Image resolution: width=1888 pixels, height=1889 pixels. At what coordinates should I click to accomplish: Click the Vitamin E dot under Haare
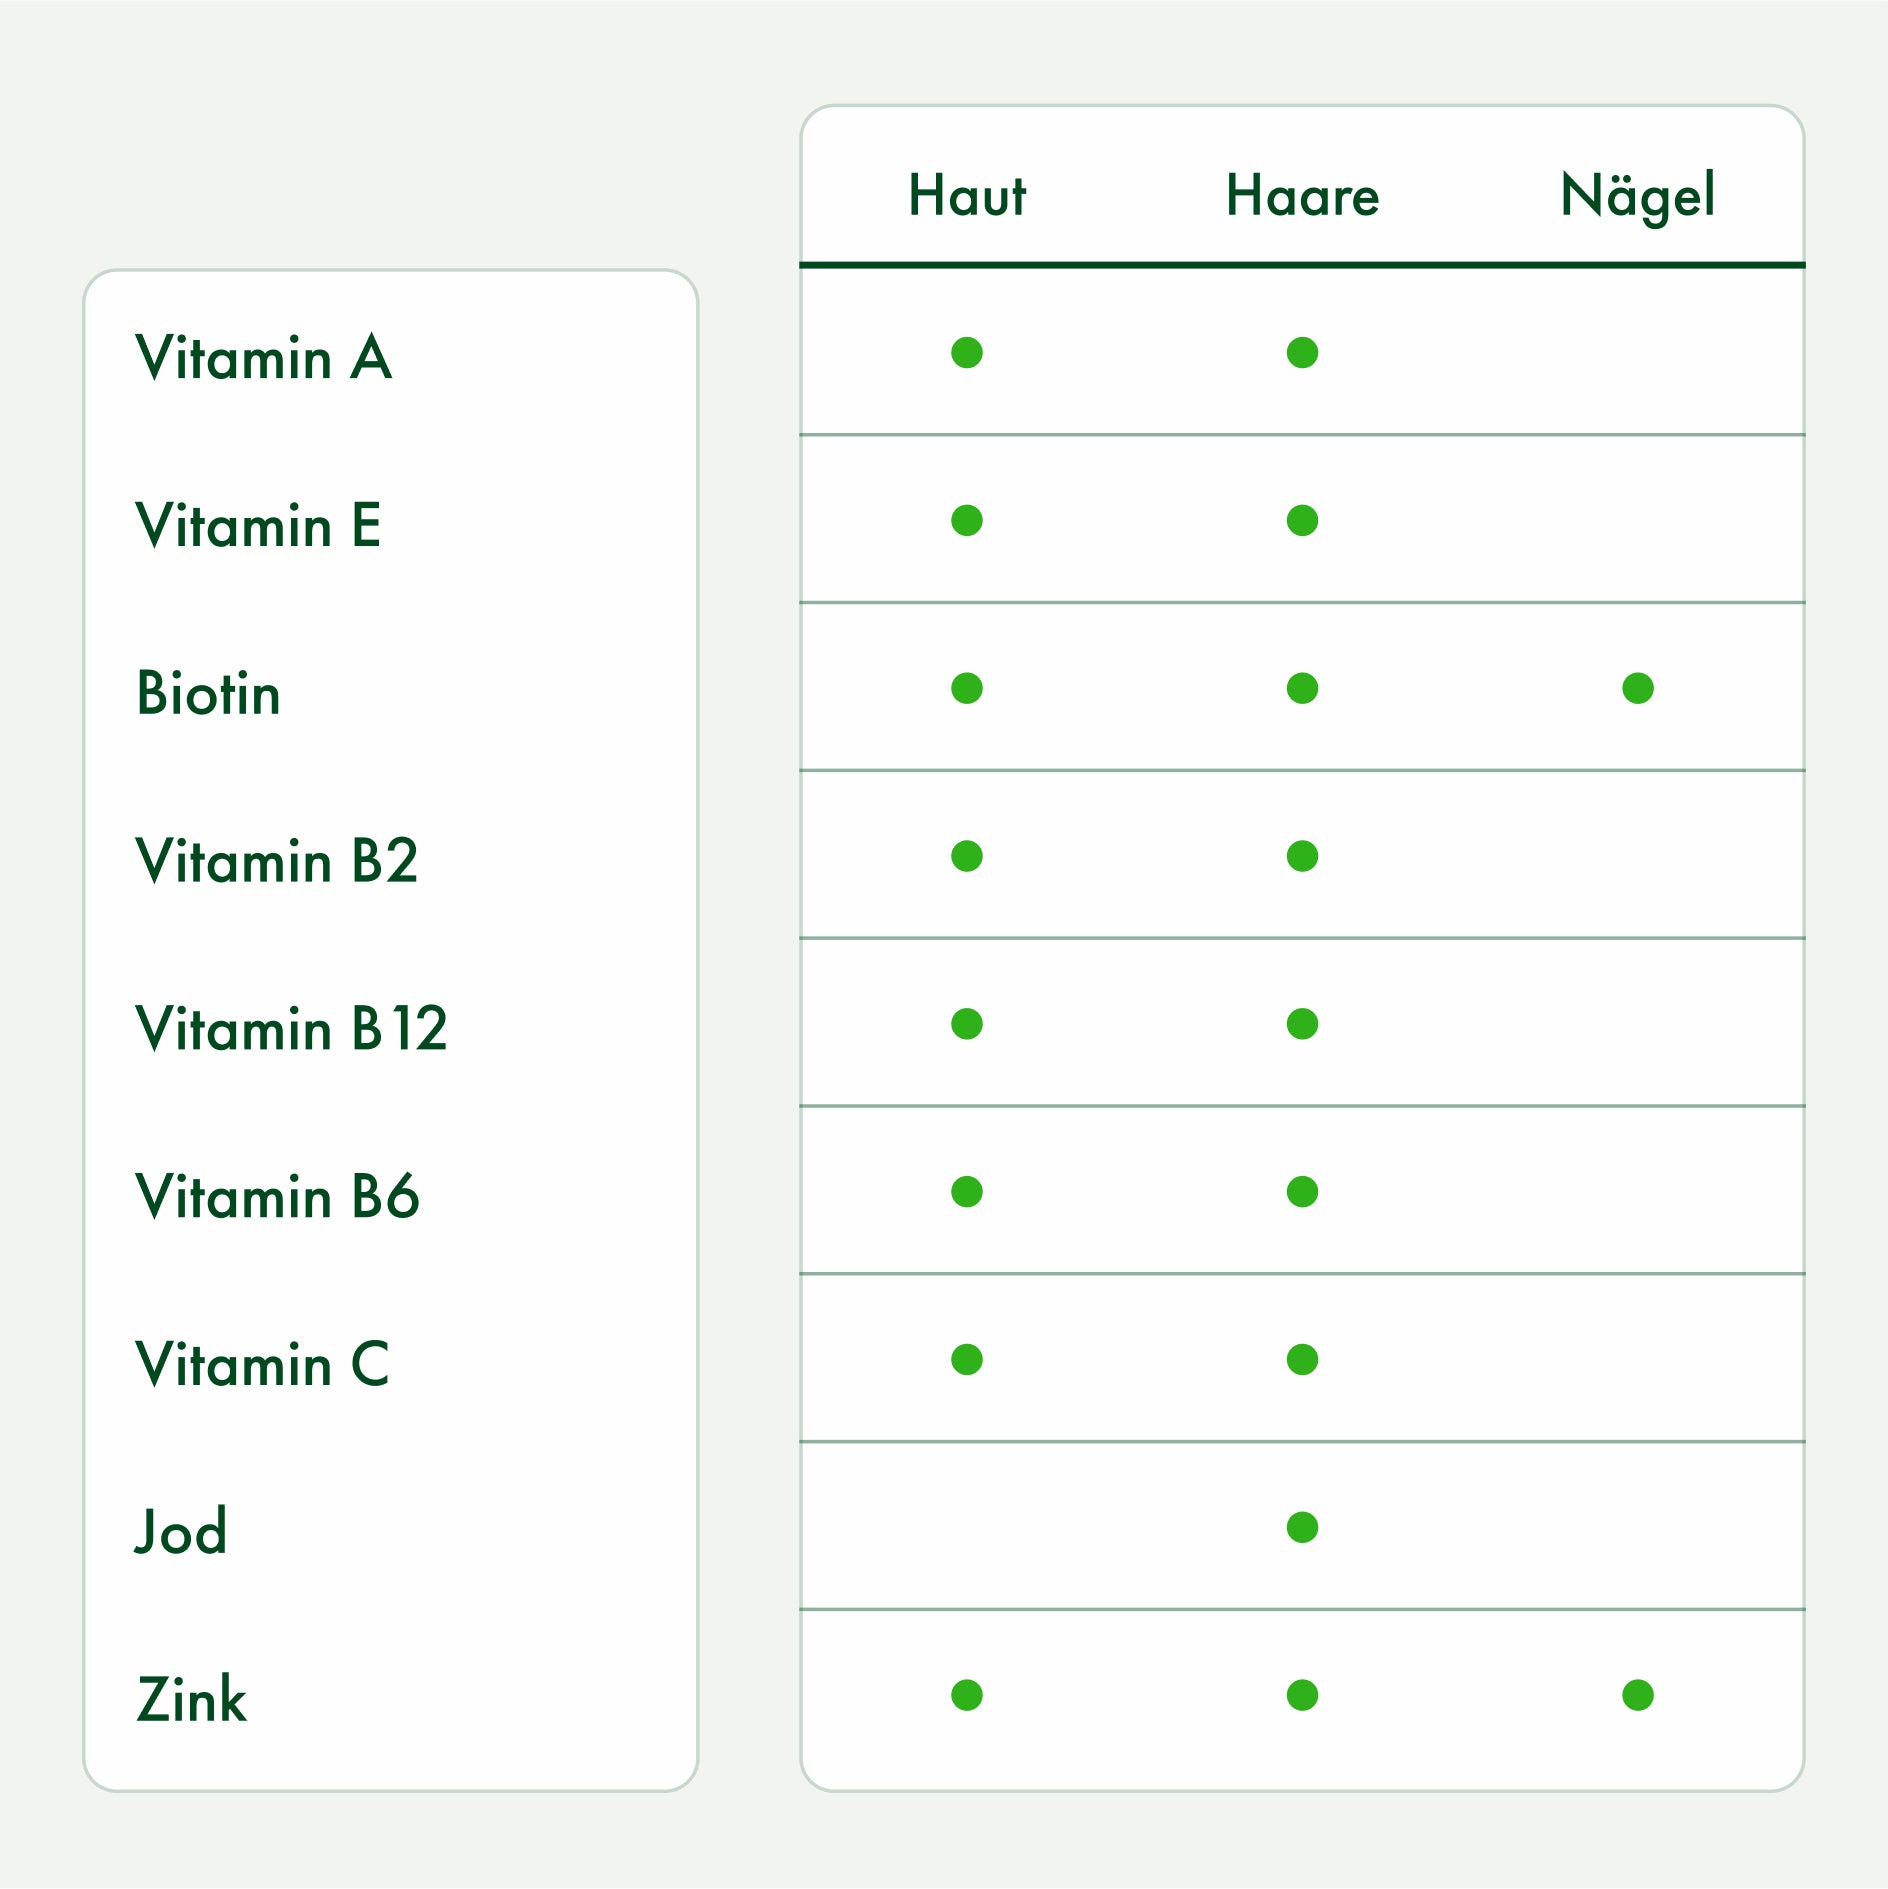(1302, 520)
